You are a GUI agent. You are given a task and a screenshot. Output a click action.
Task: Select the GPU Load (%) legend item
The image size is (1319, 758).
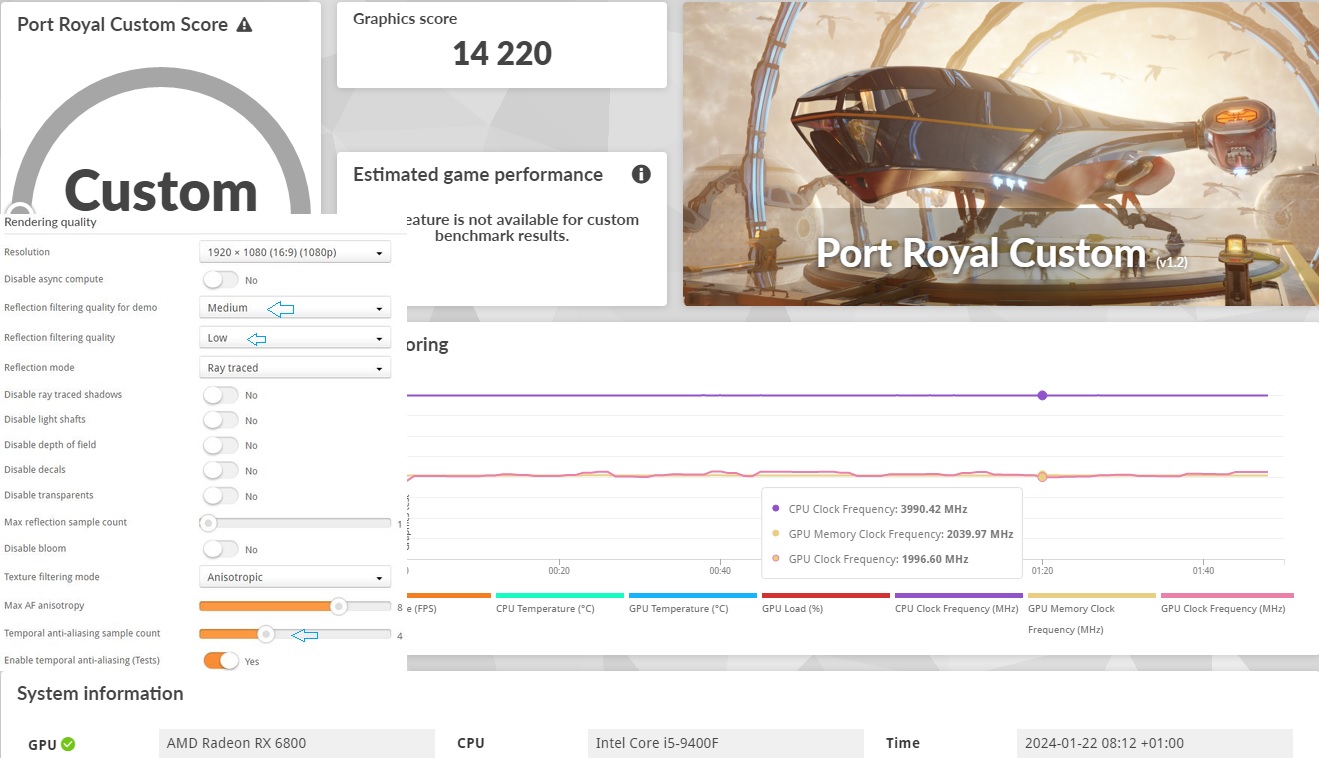(825, 603)
